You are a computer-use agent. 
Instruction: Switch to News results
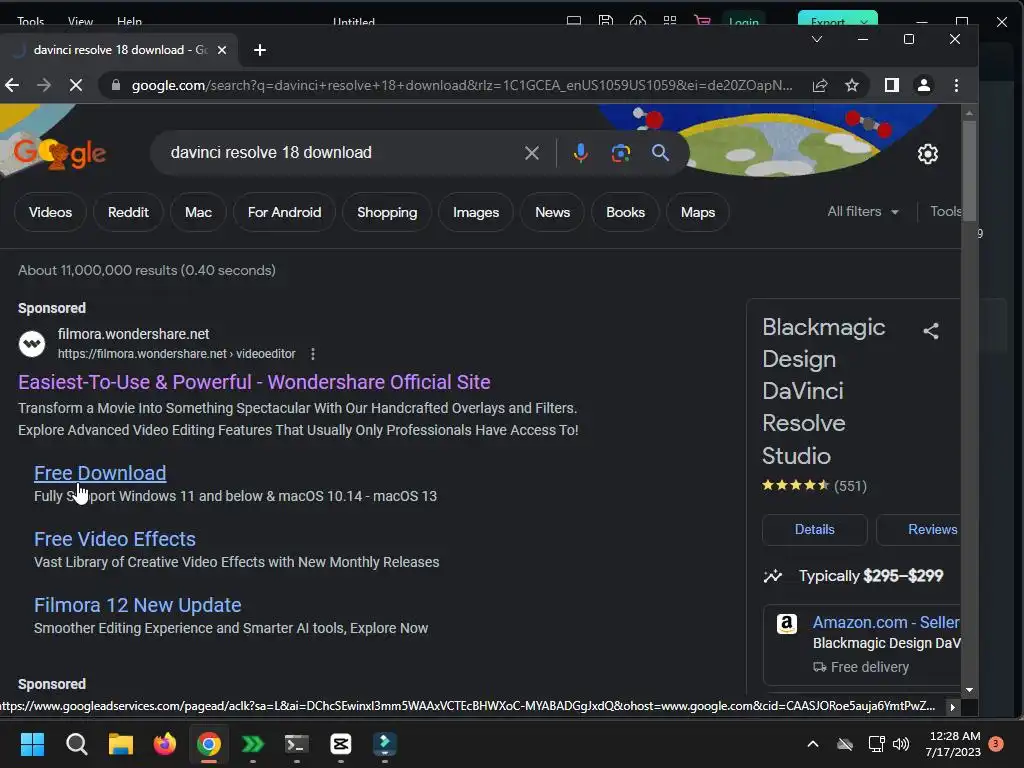tap(552, 212)
